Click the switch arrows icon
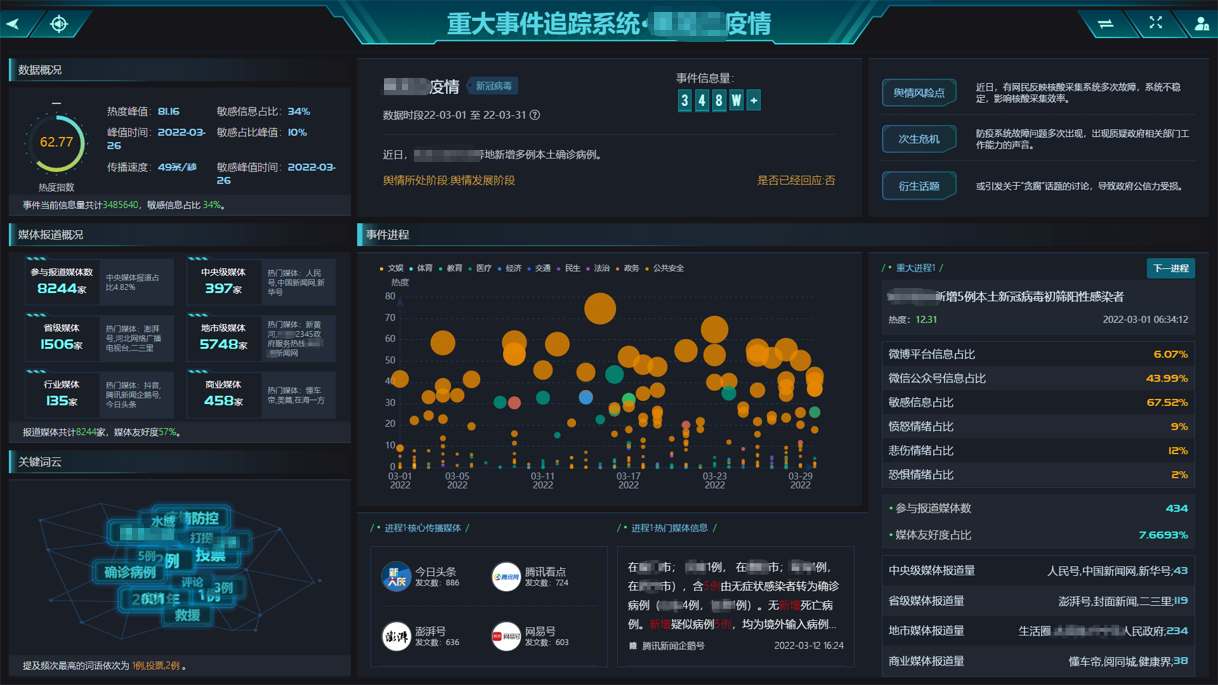The height and width of the screenshot is (685, 1218). (x=1106, y=24)
